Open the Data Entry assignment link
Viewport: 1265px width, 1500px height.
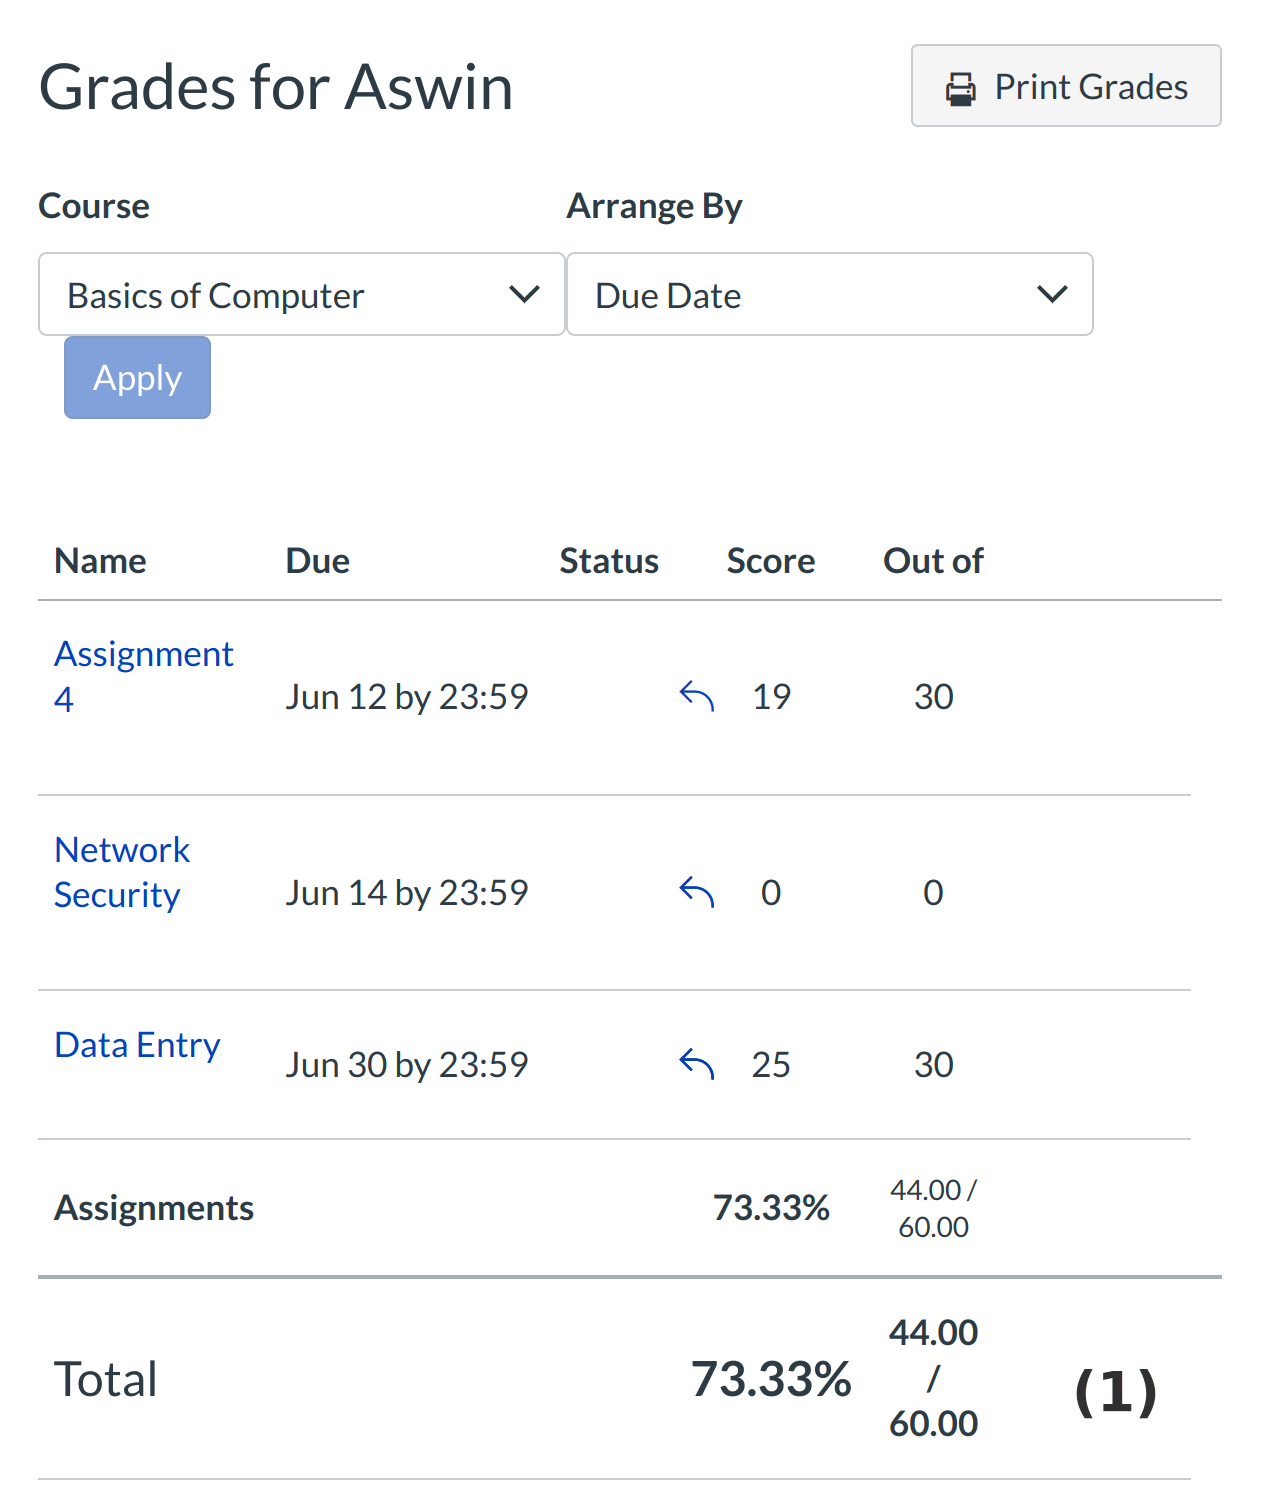click(x=137, y=1045)
